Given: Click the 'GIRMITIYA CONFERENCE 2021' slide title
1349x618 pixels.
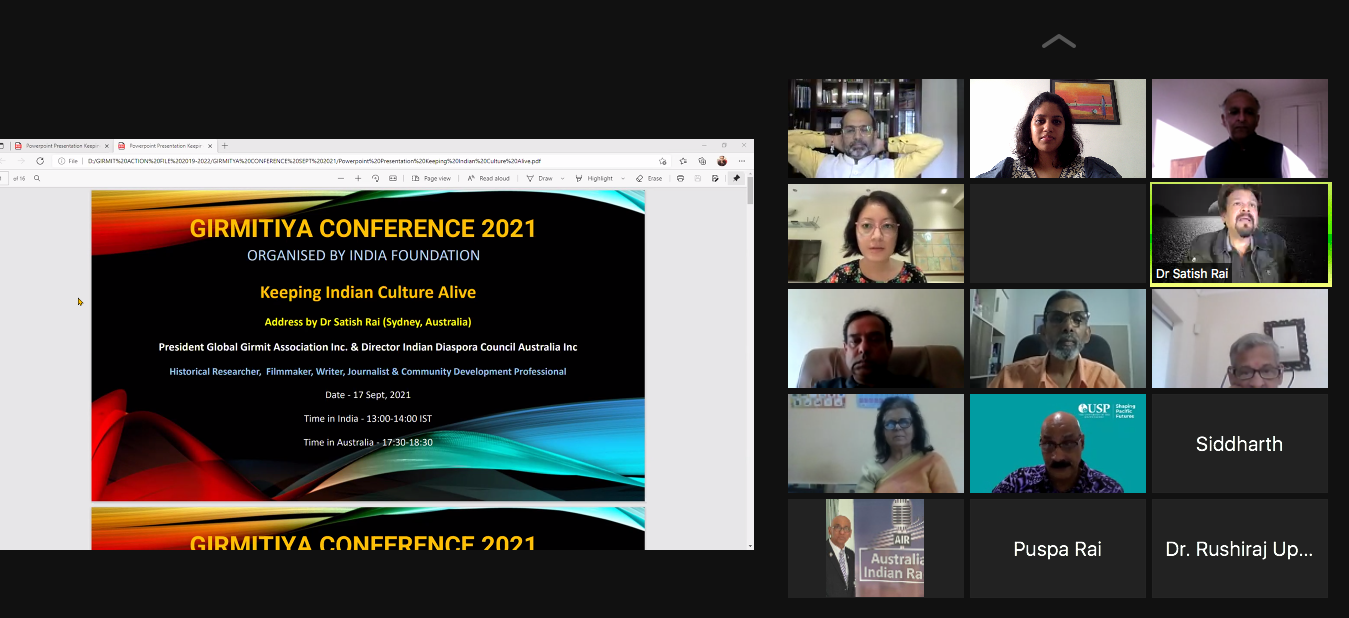Looking at the screenshot, I should tap(363, 228).
